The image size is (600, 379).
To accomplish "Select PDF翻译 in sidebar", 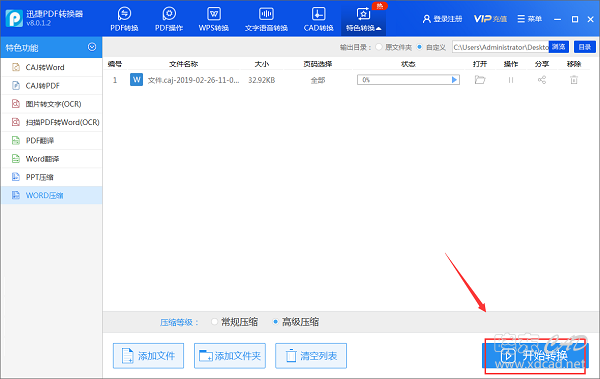I will (x=52, y=140).
